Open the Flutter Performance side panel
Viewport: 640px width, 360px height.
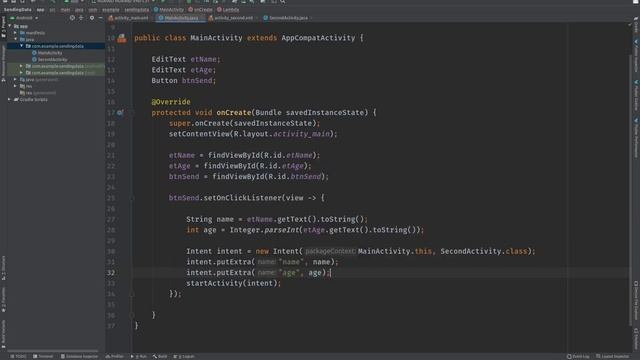click(636, 138)
